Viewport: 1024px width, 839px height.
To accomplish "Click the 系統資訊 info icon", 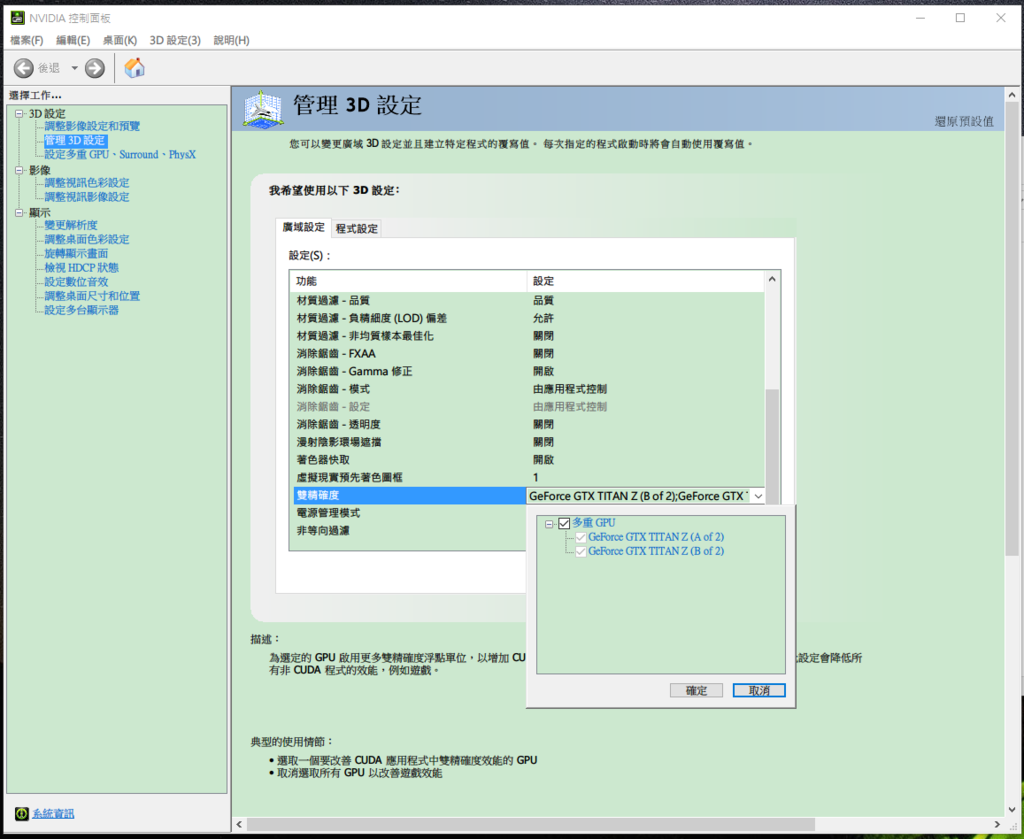I will pyautogui.click(x=22, y=813).
